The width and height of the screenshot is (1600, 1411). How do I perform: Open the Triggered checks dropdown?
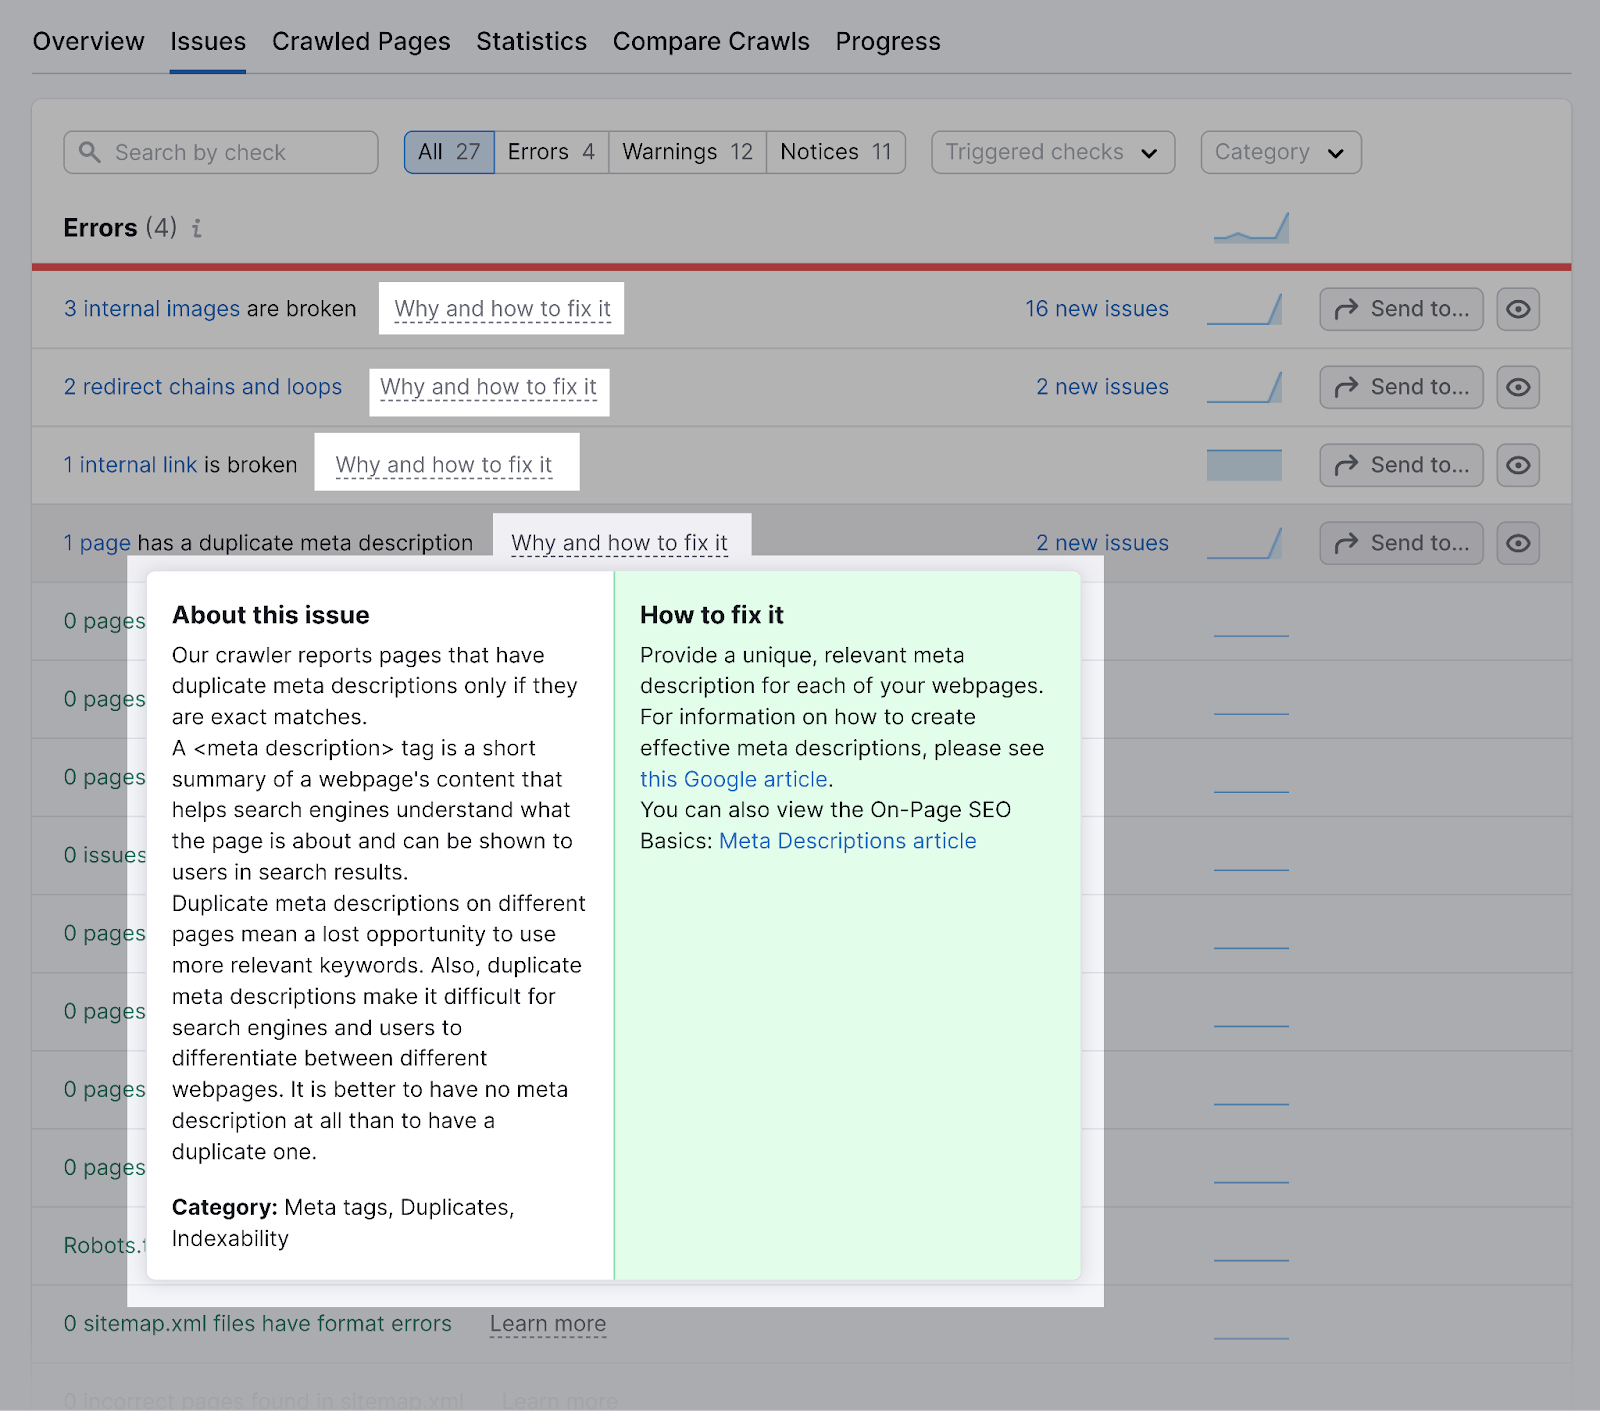(1053, 152)
